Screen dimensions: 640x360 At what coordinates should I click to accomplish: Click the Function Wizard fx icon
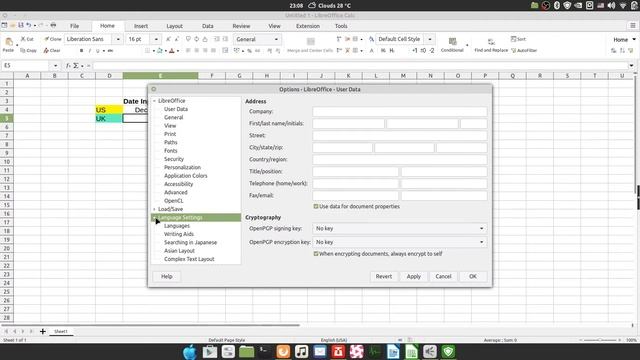tap(68, 65)
